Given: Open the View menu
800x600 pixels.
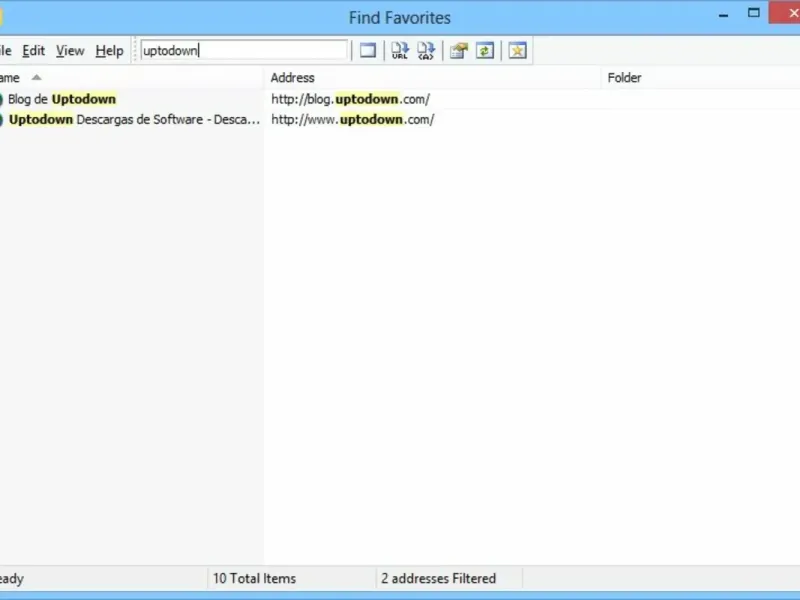Looking at the screenshot, I should (x=70, y=51).
